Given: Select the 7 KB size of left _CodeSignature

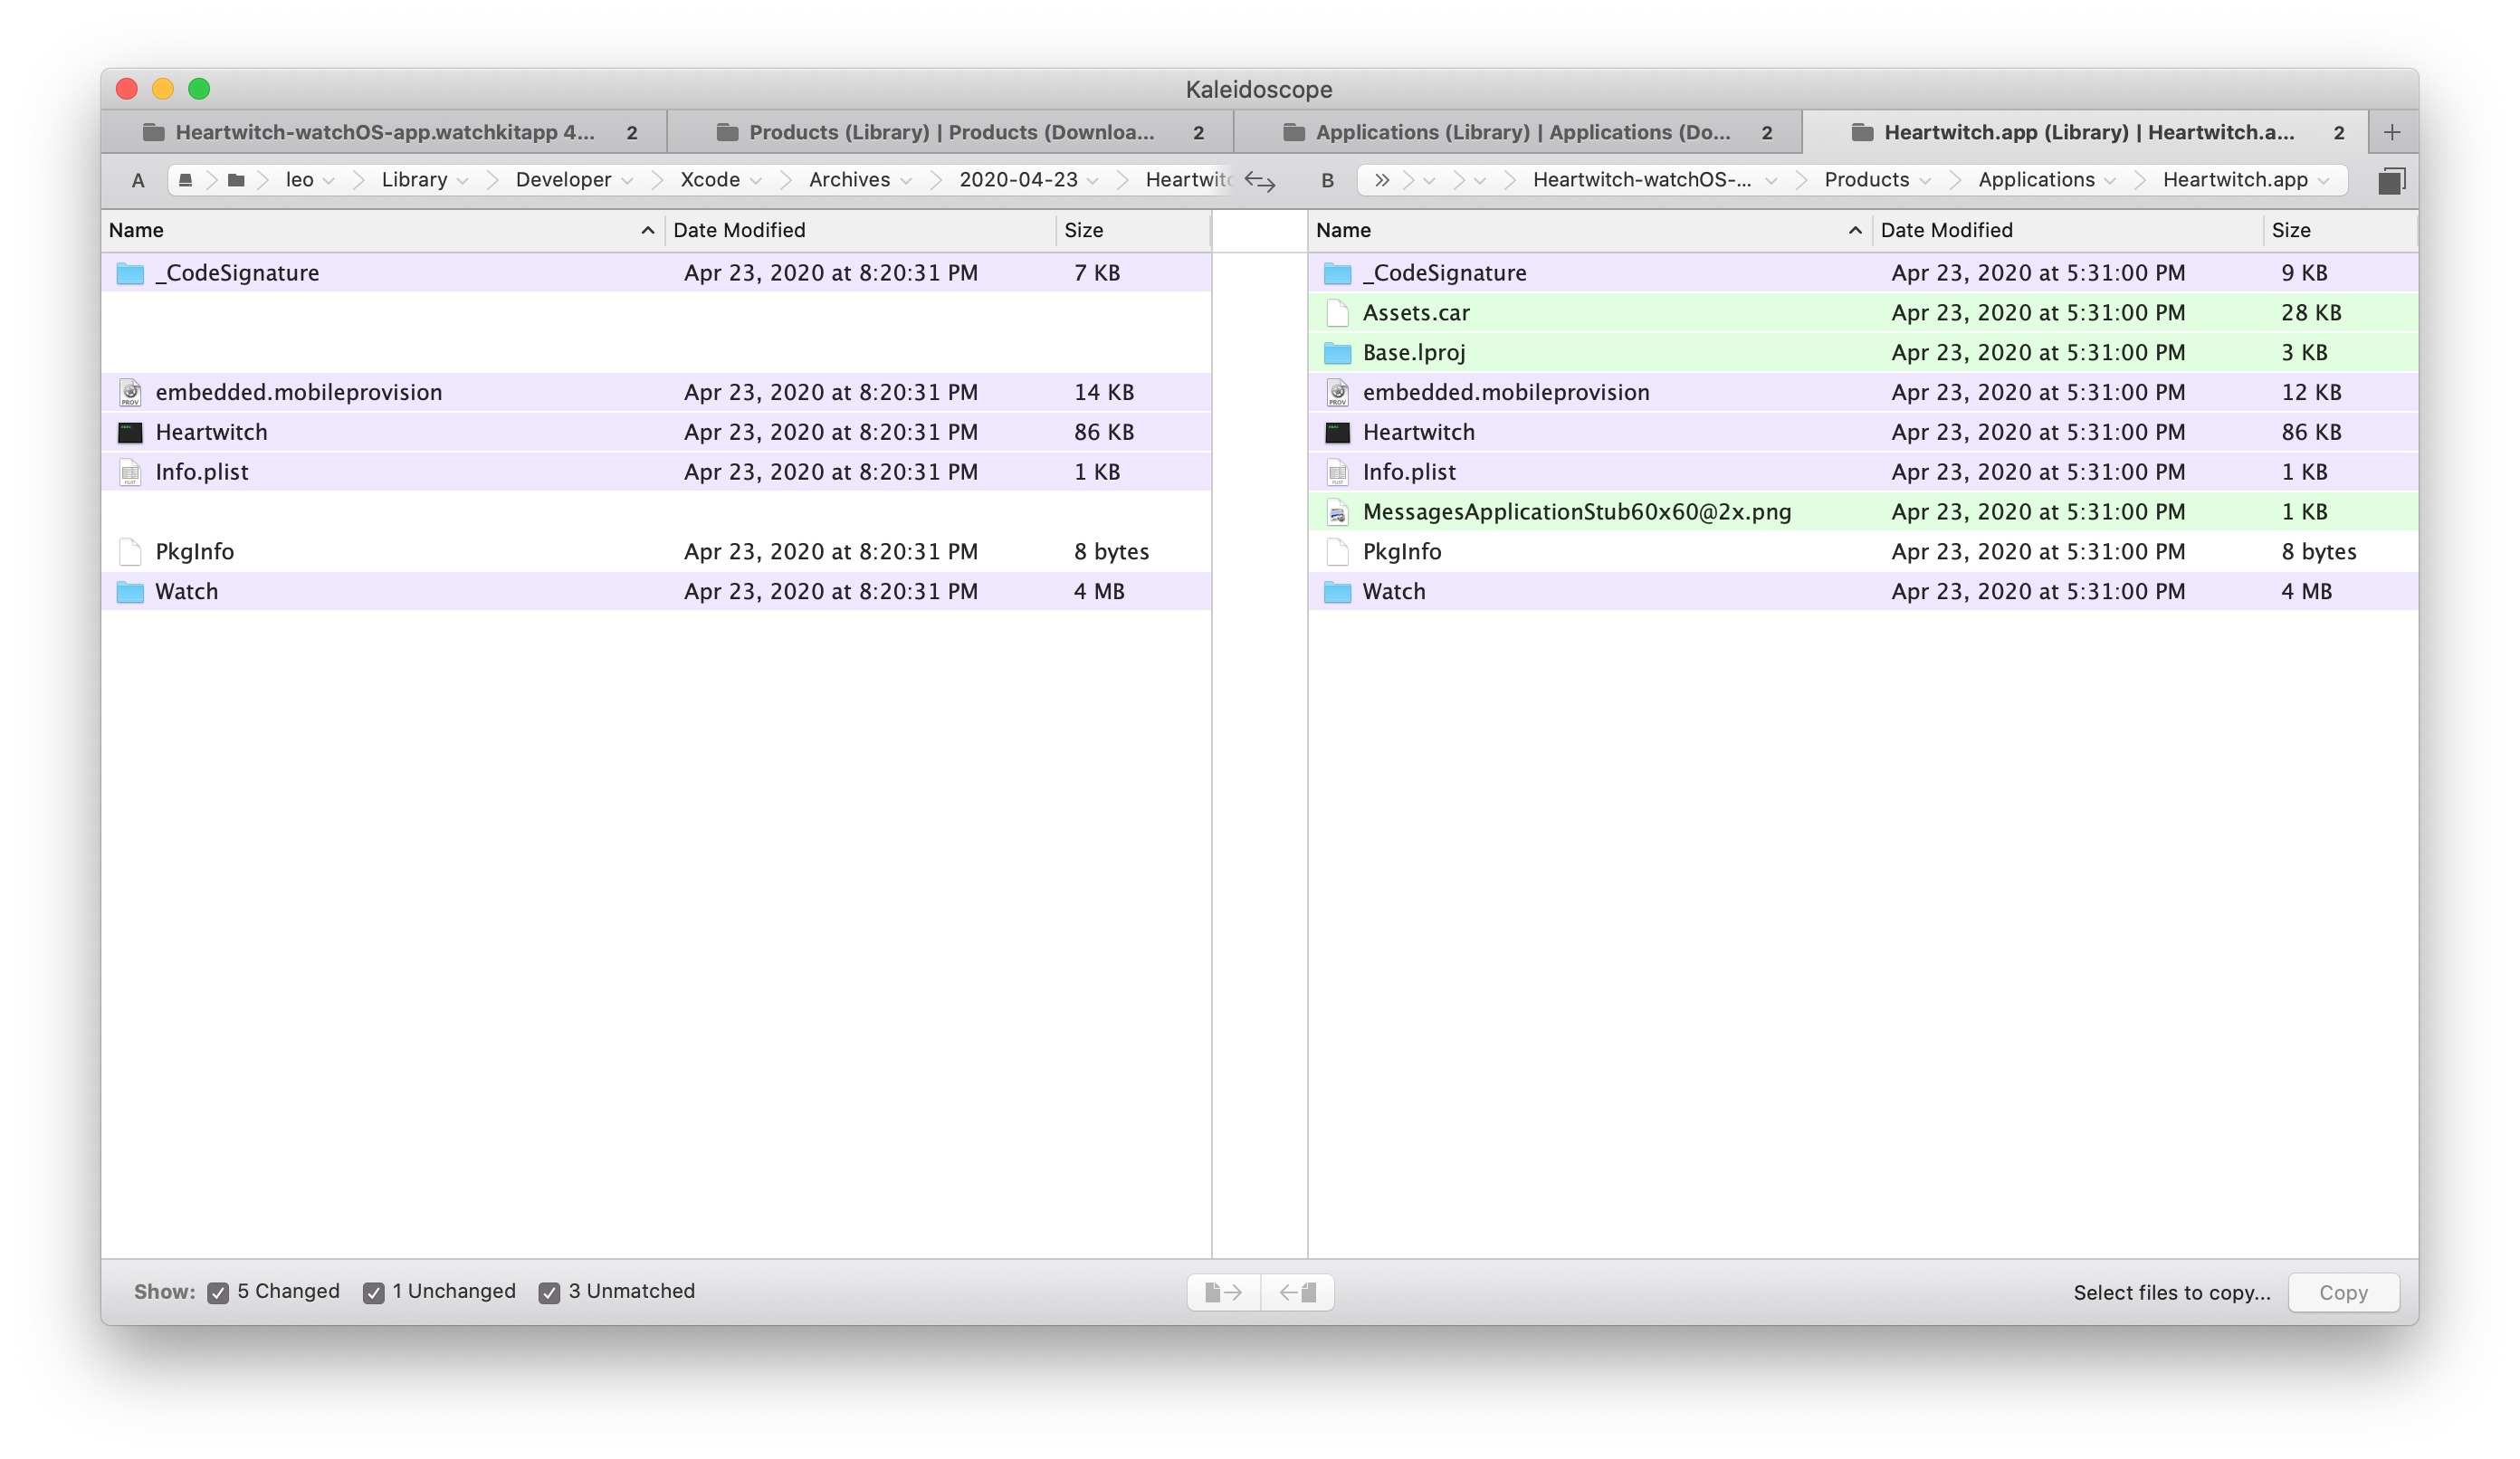Looking at the screenshot, I should tap(1097, 273).
